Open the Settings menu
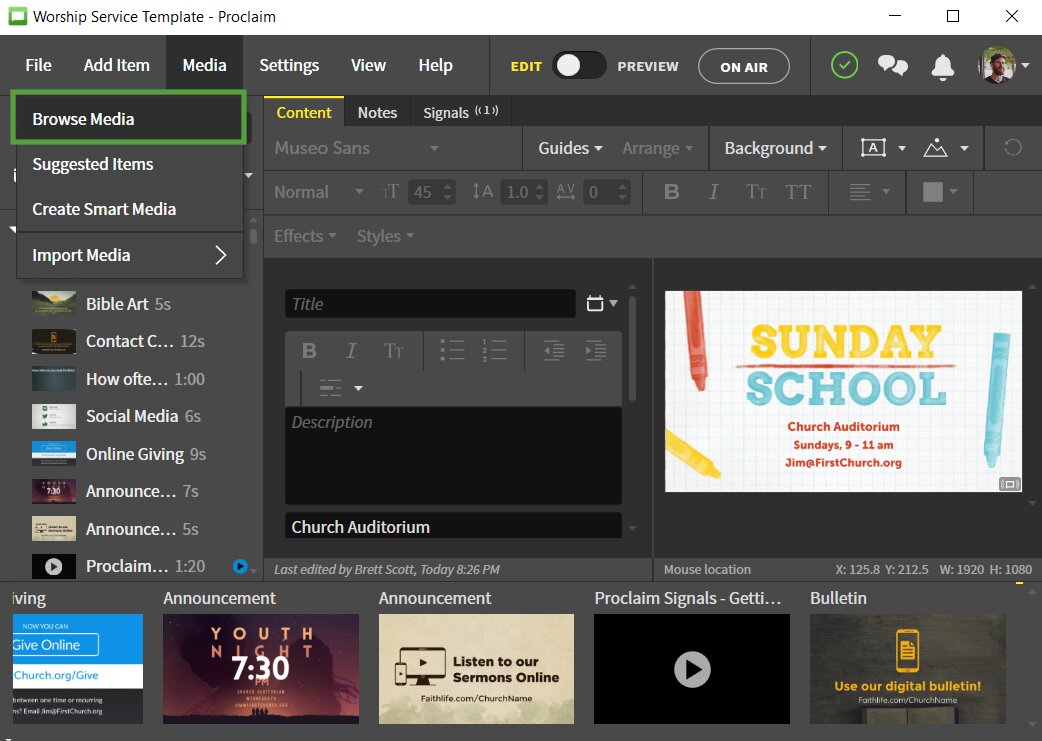This screenshot has width=1042, height=741. 289,65
